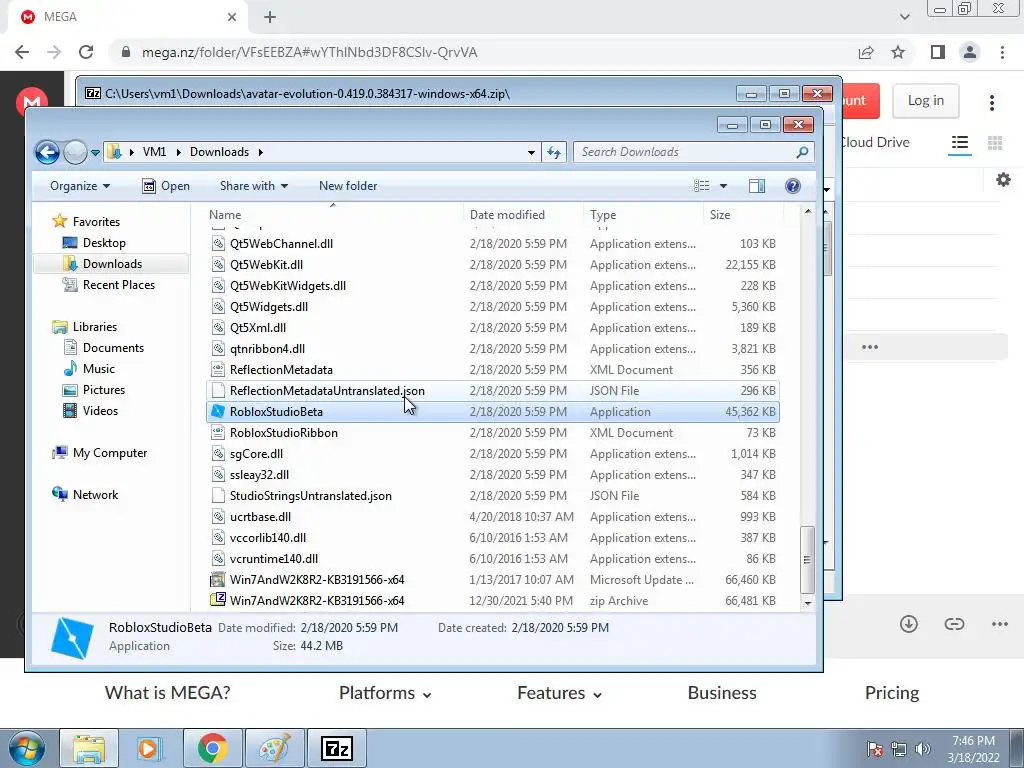
Task: Select StudioStringsUntranslated.json file
Action: (492, 496)
